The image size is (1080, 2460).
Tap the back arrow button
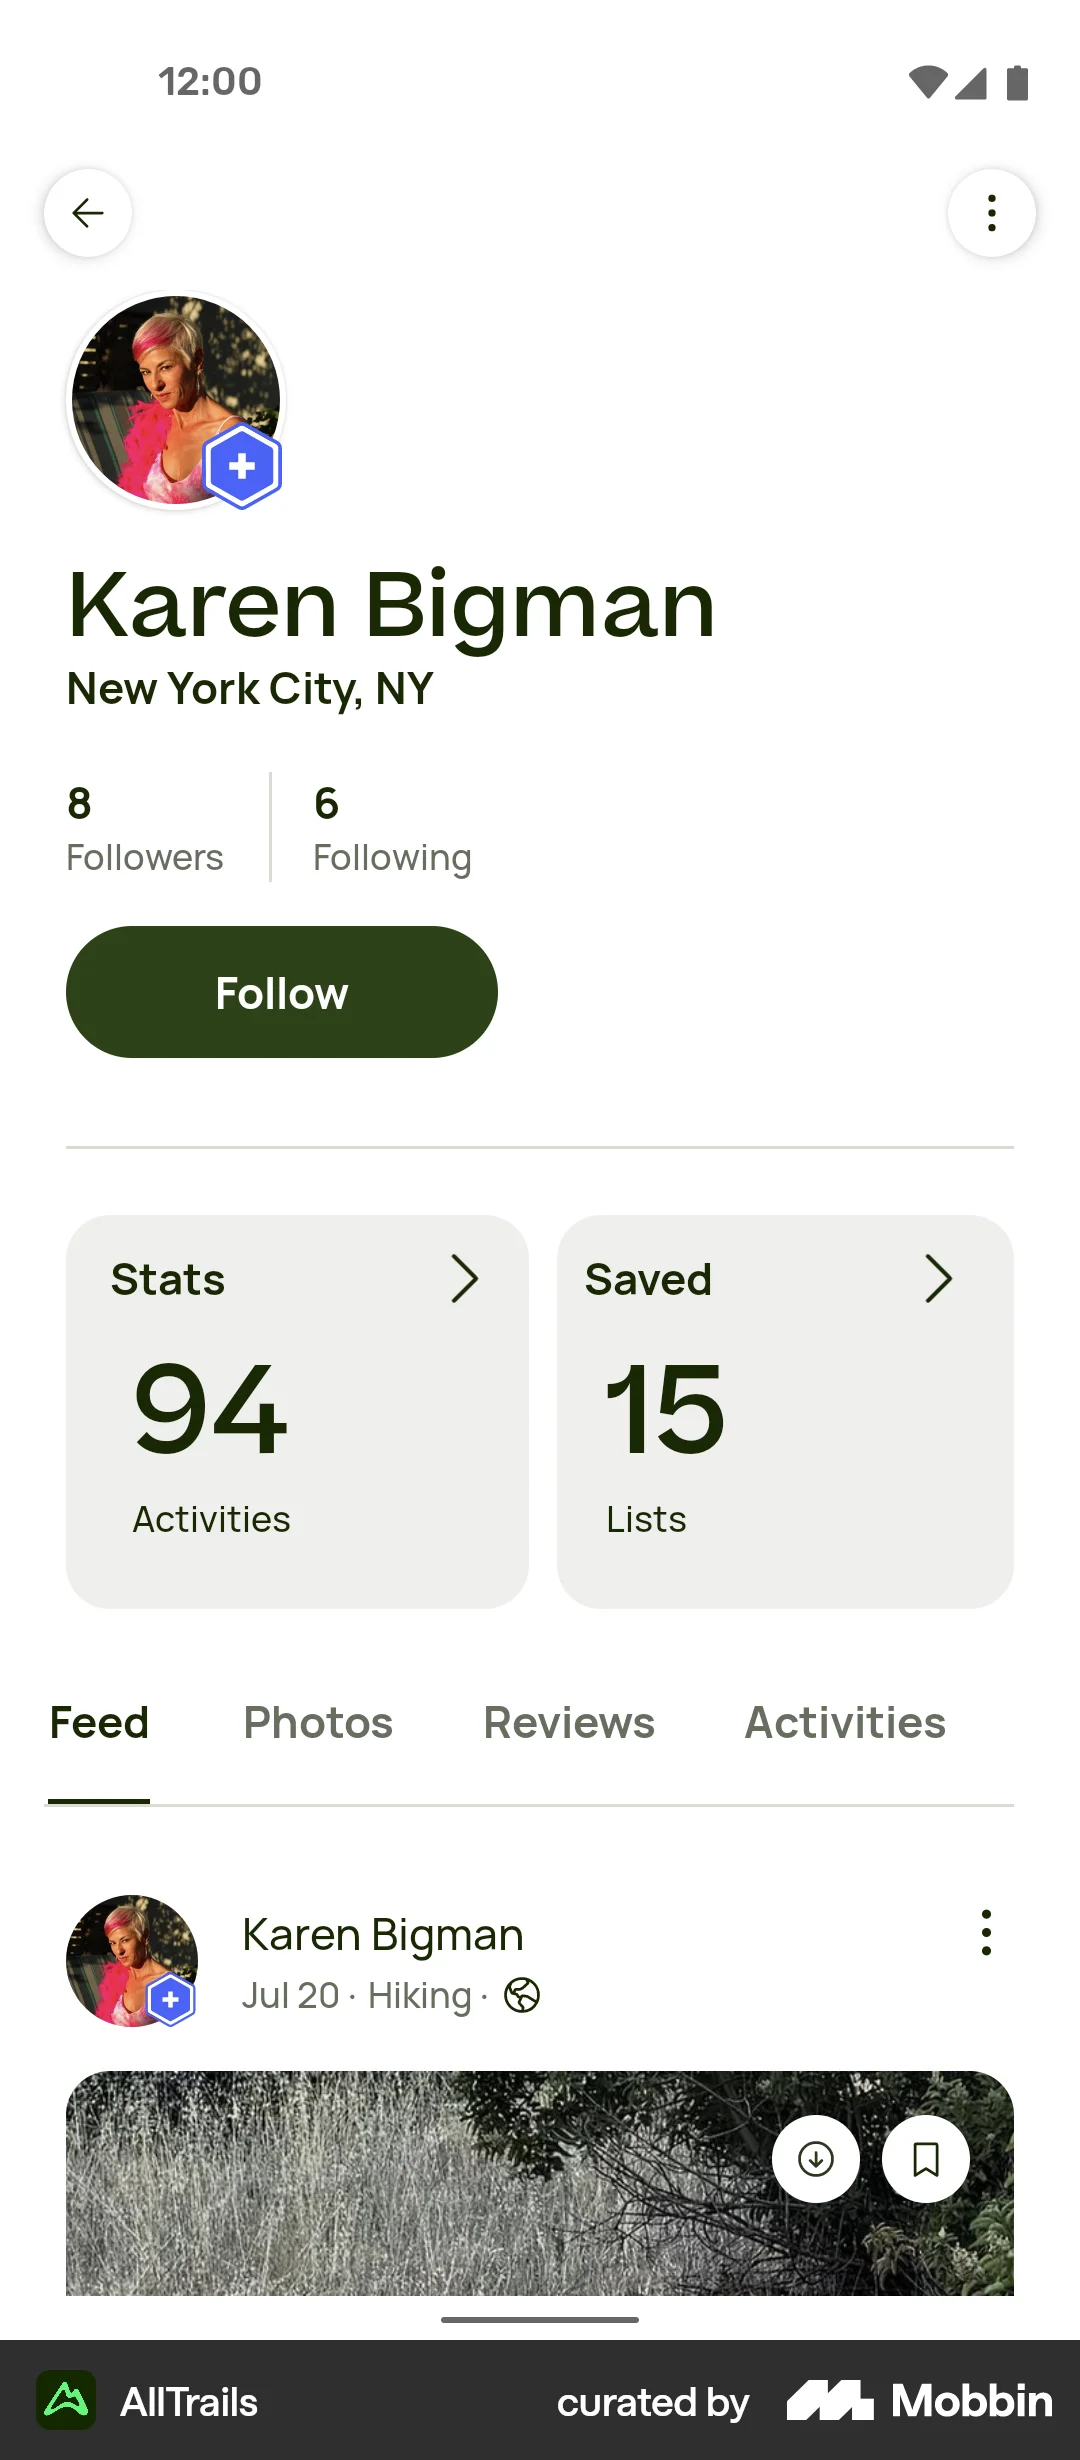[x=88, y=213]
